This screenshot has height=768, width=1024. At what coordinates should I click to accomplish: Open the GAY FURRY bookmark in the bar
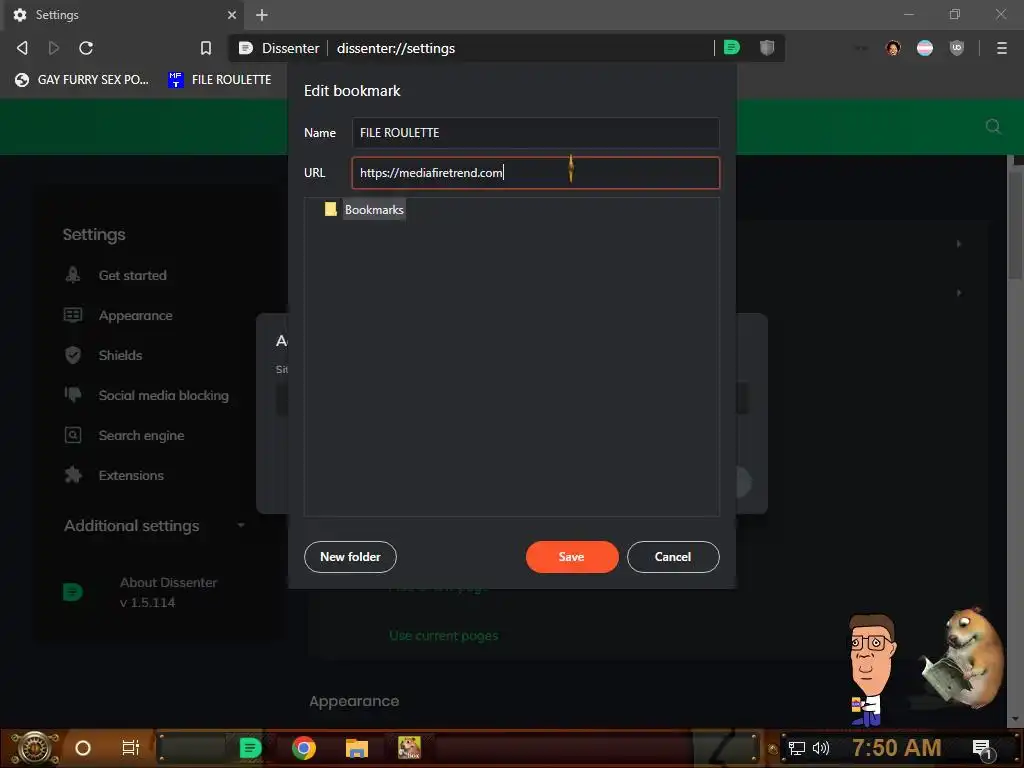82,80
